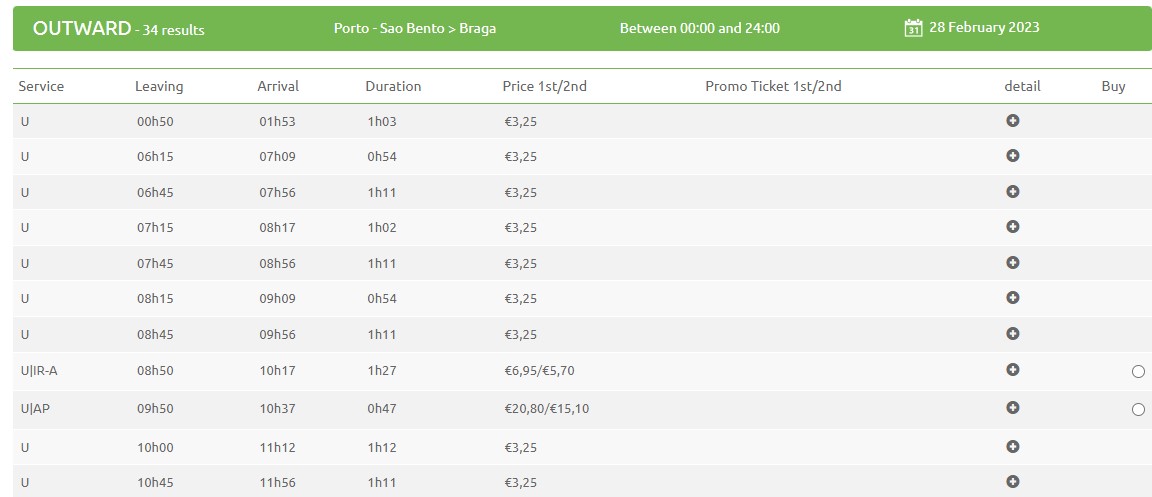Show details for the U|AP 09h50 train

[1012, 407]
